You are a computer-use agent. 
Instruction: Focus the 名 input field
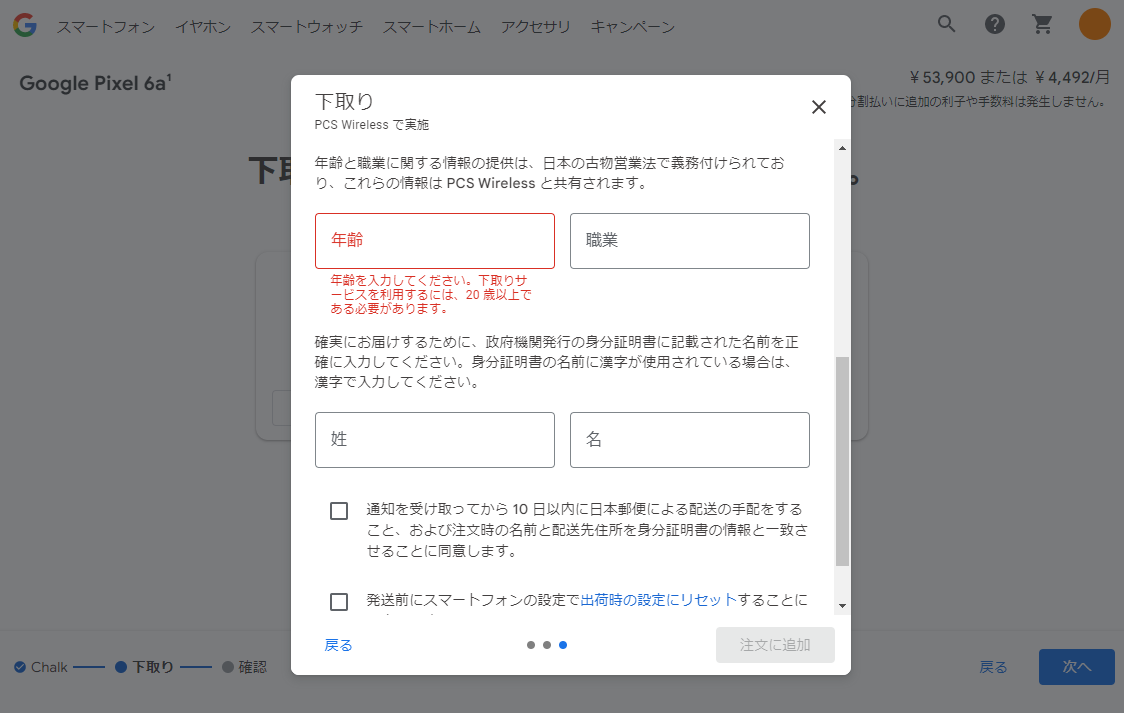click(x=690, y=440)
